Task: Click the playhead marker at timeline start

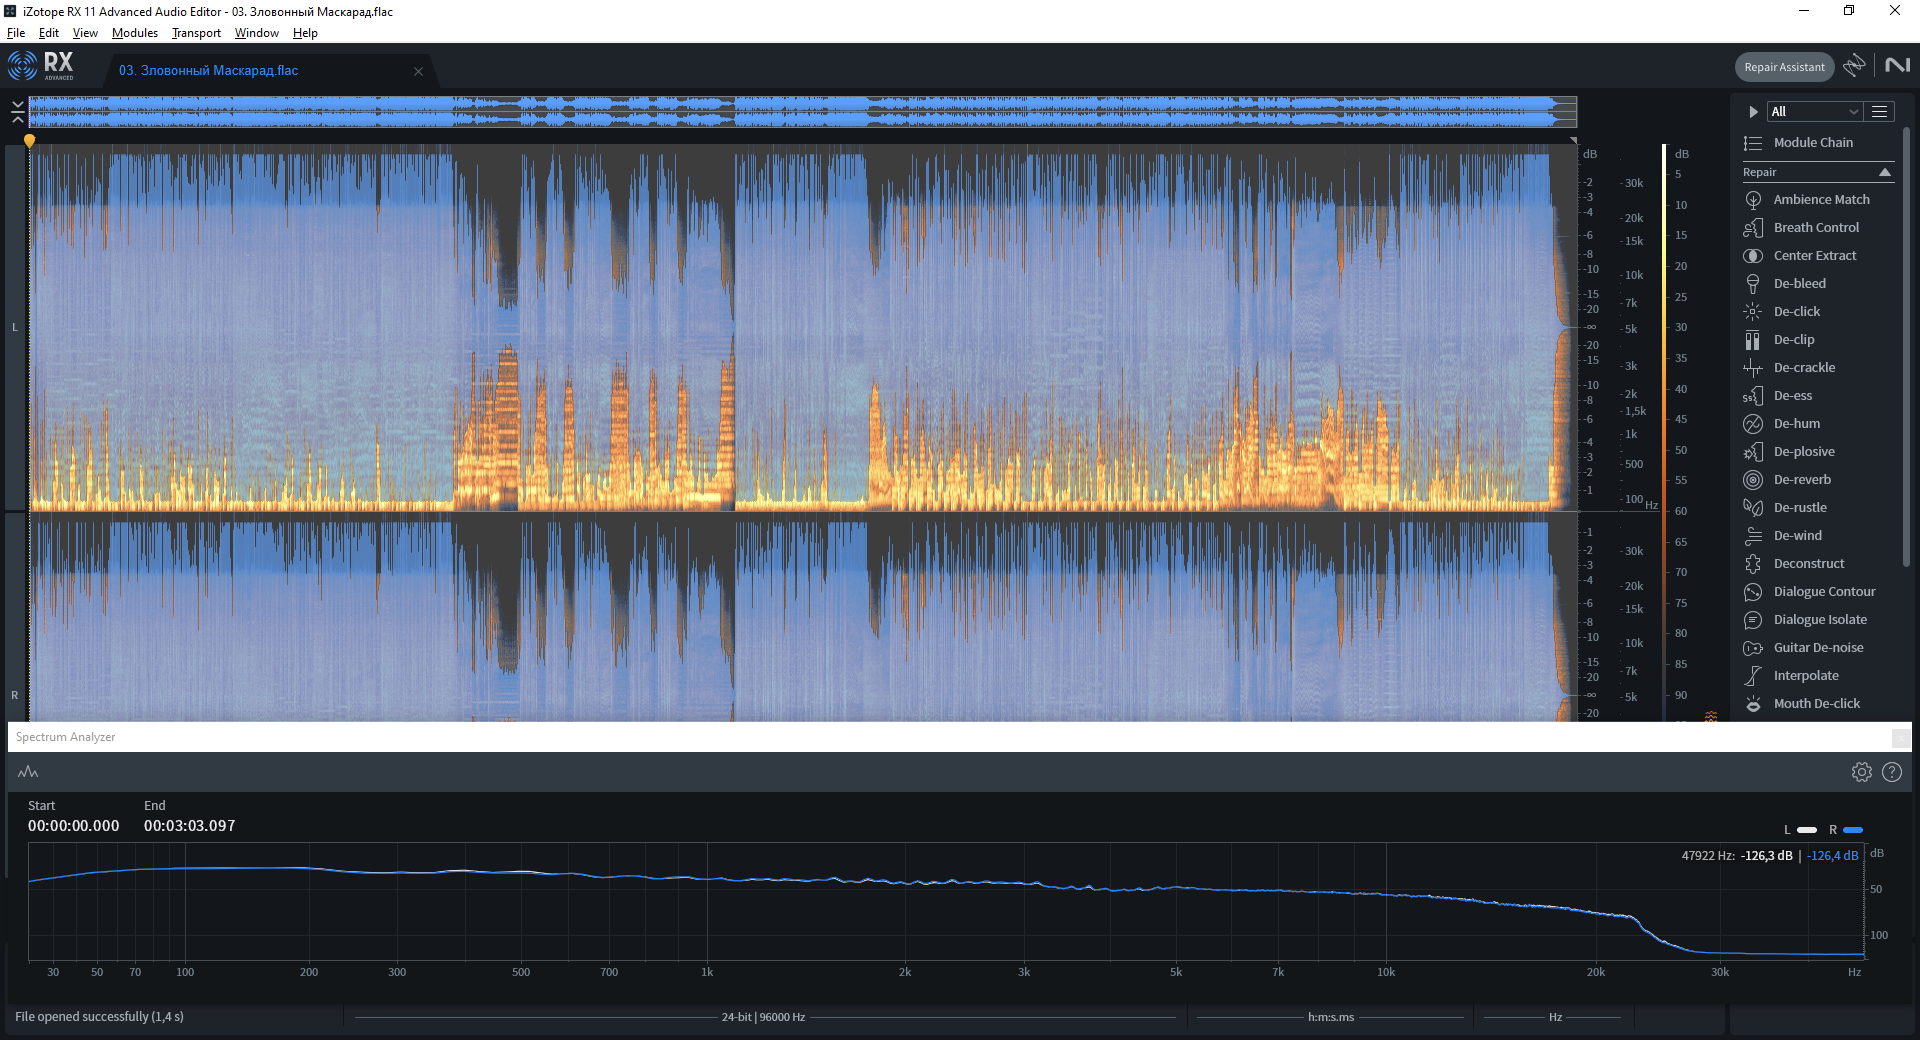Action: [x=29, y=141]
